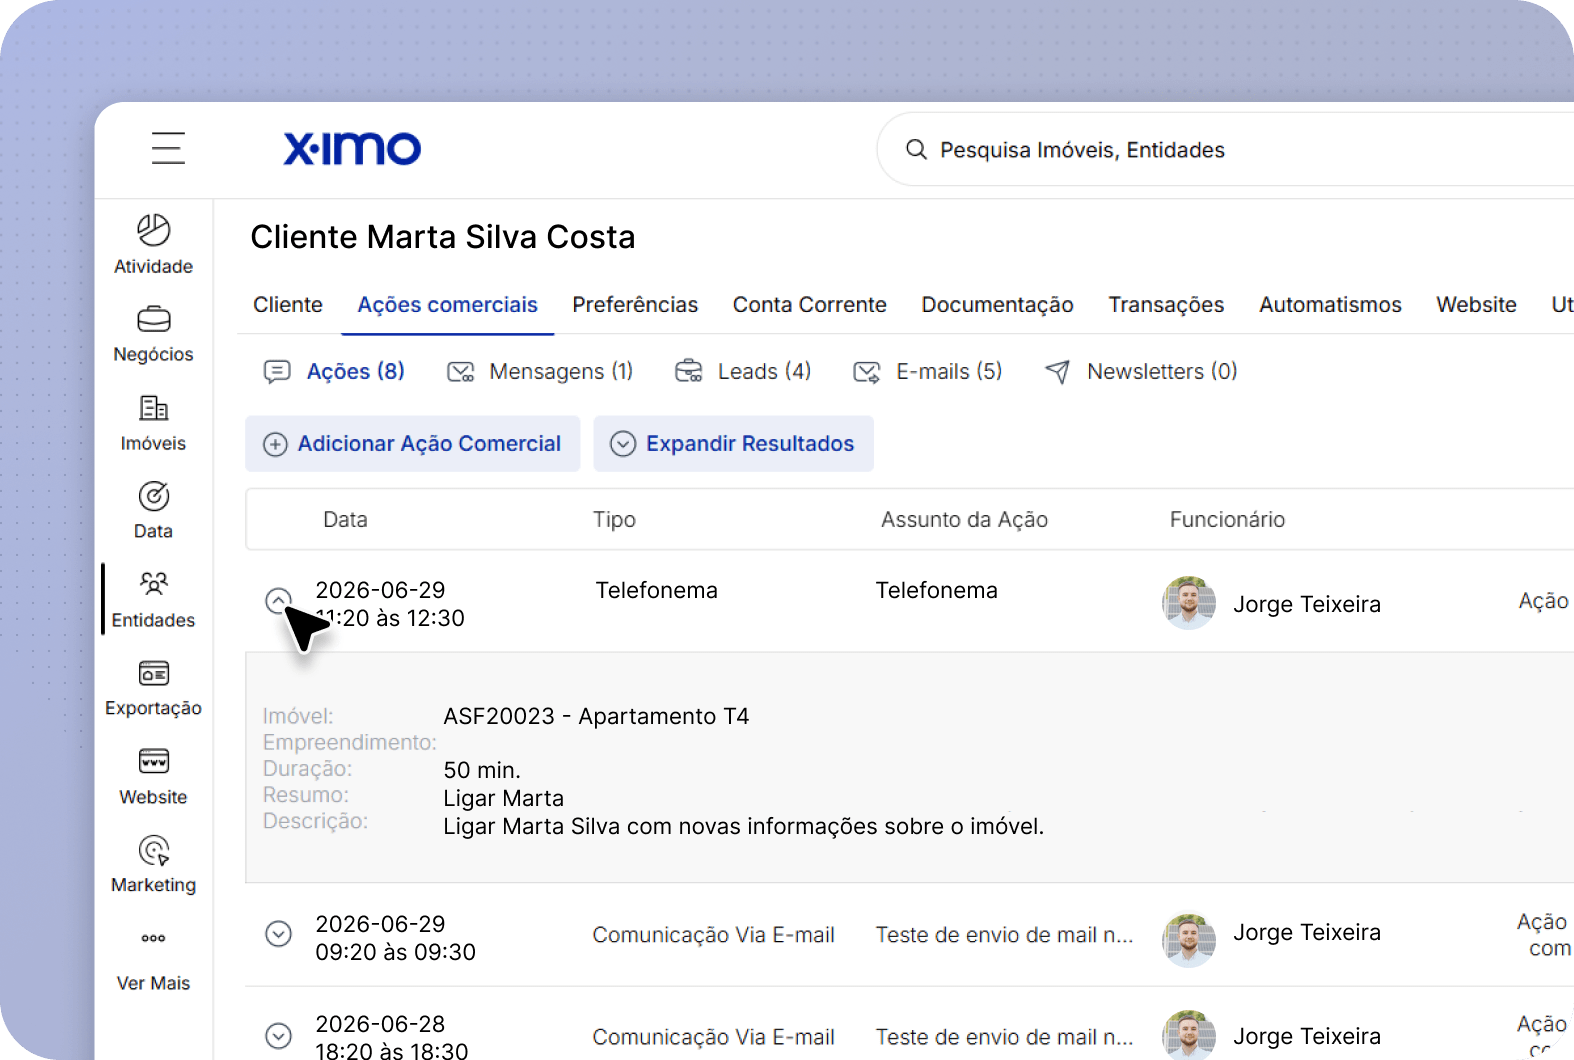Show the Ações (8) sub-tab

point(335,372)
